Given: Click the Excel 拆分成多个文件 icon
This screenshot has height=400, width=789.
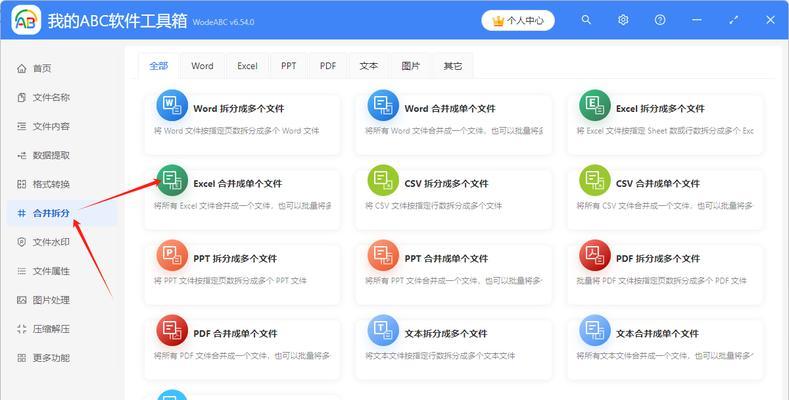Looking at the screenshot, I should 595,105.
